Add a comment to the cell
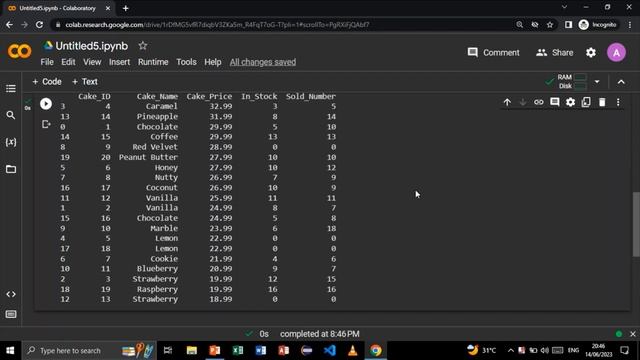Viewport: 640px width, 360px height. pyautogui.click(x=555, y=102)
